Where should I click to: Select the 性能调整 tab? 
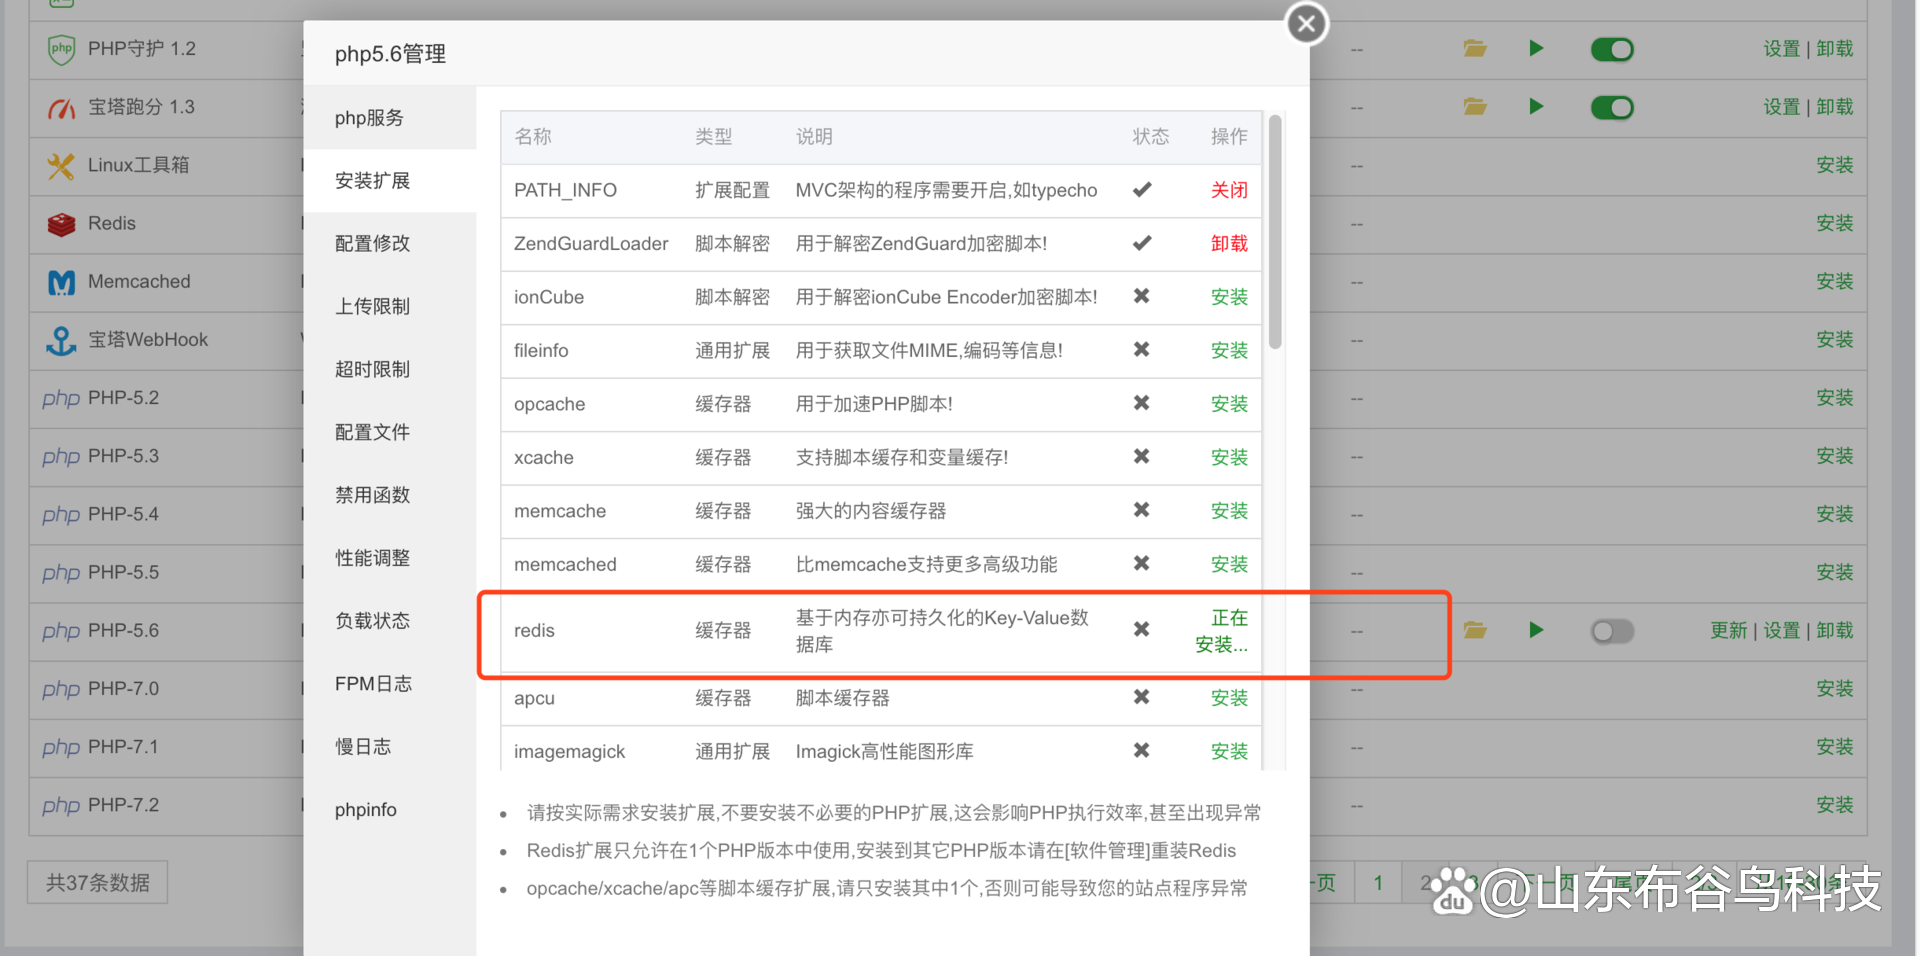pos(390,559)
